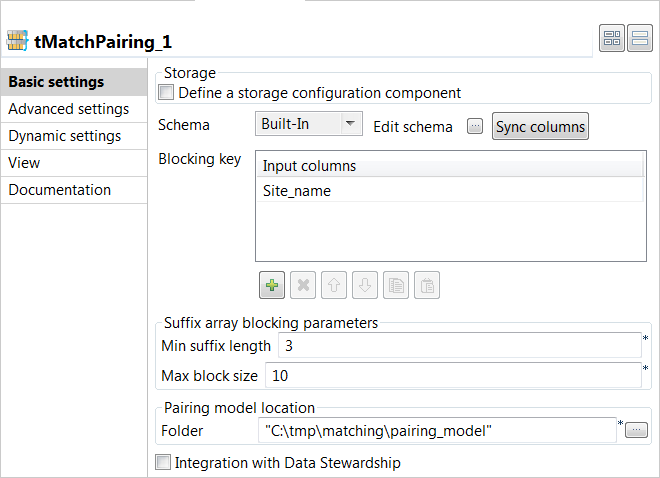Viewport: 660px width, 478px height.
Task: Enable Define a storage configuration component
Action: click(x=166, y=93)
